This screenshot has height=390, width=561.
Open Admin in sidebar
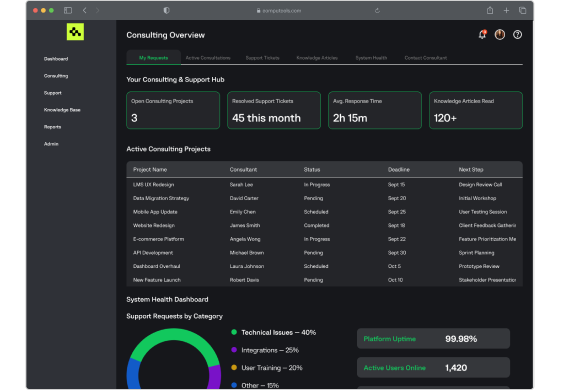point(51,144)
